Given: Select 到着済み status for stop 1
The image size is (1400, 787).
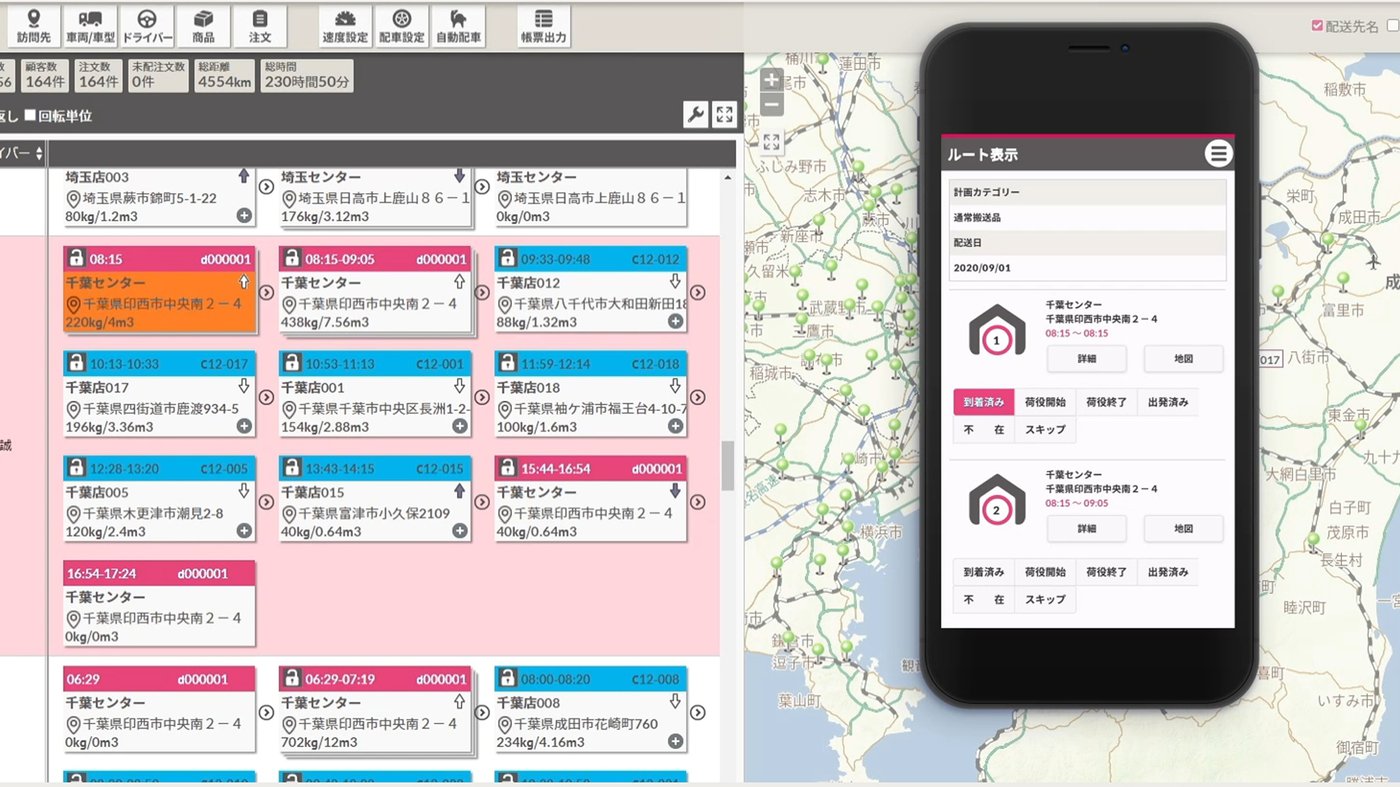Looking at the screenshot, I should click(983, 402).
